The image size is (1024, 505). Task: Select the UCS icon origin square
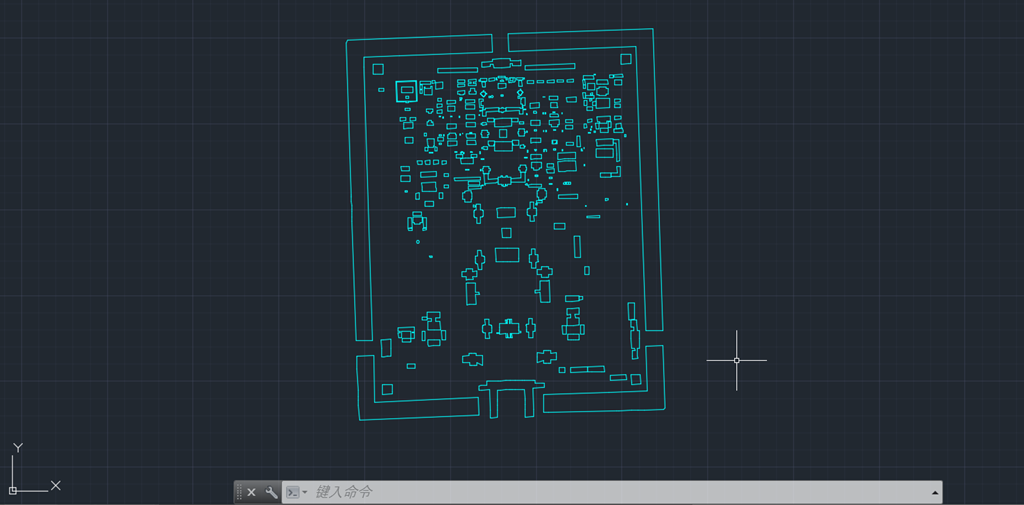pos(13,490)
